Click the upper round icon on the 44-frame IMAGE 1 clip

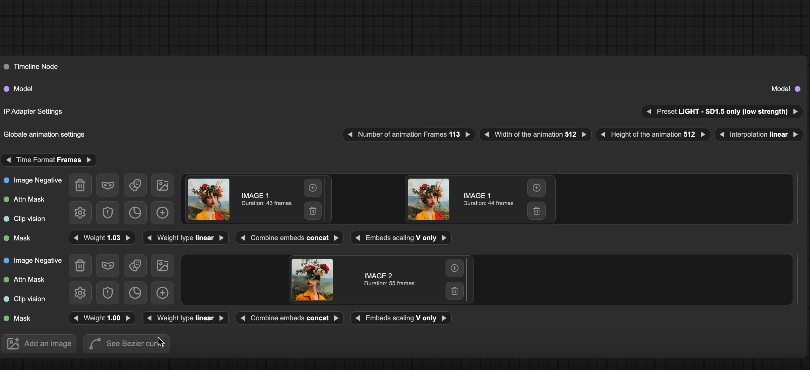pyautogui.click(x=536, y=188)
